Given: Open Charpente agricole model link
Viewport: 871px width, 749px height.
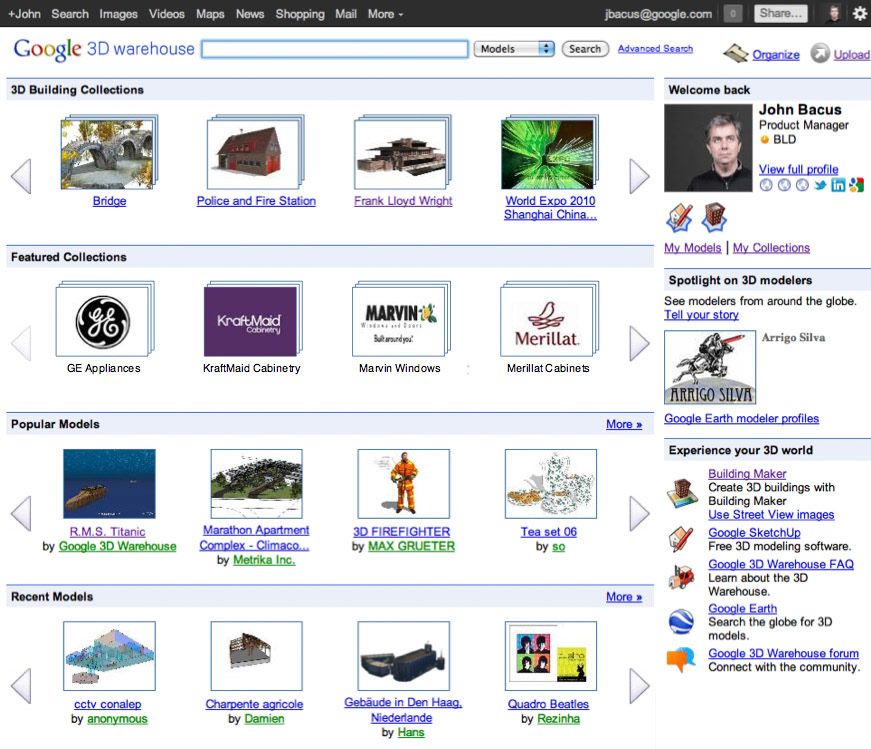Looking at the screenshot, I should click(x=254, y=705).
